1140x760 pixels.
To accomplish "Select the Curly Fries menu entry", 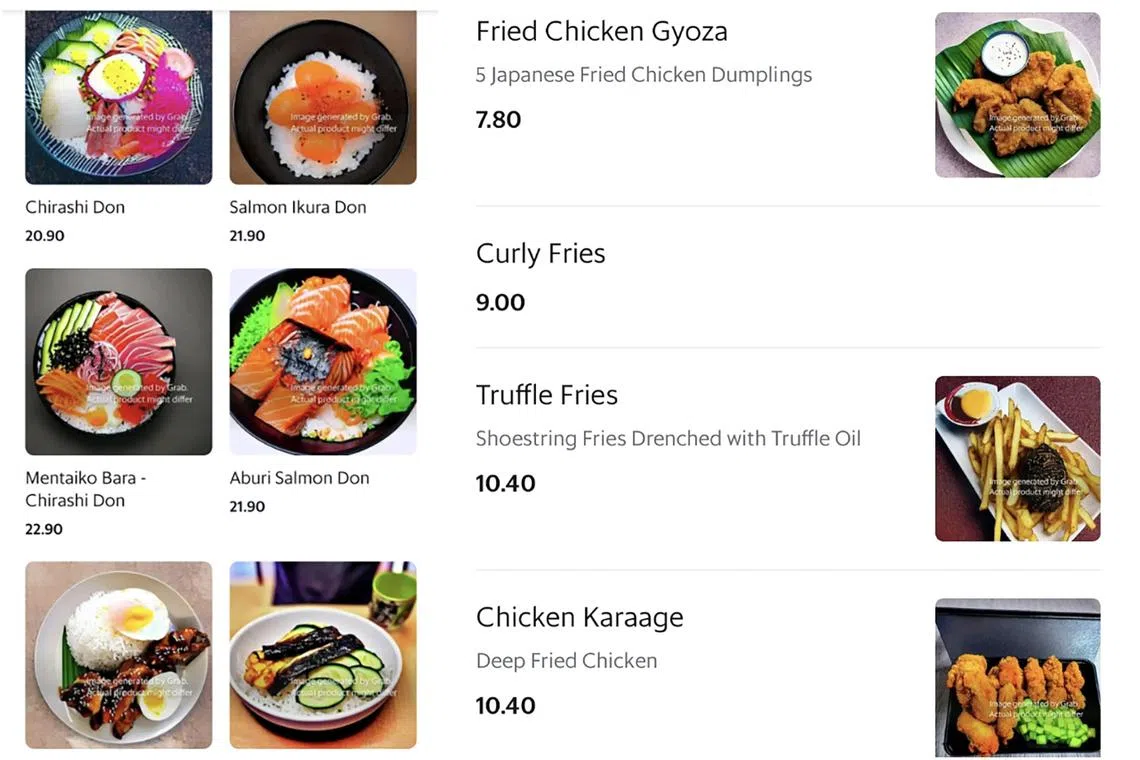I will pyautogui.click(x=540, y=253).
